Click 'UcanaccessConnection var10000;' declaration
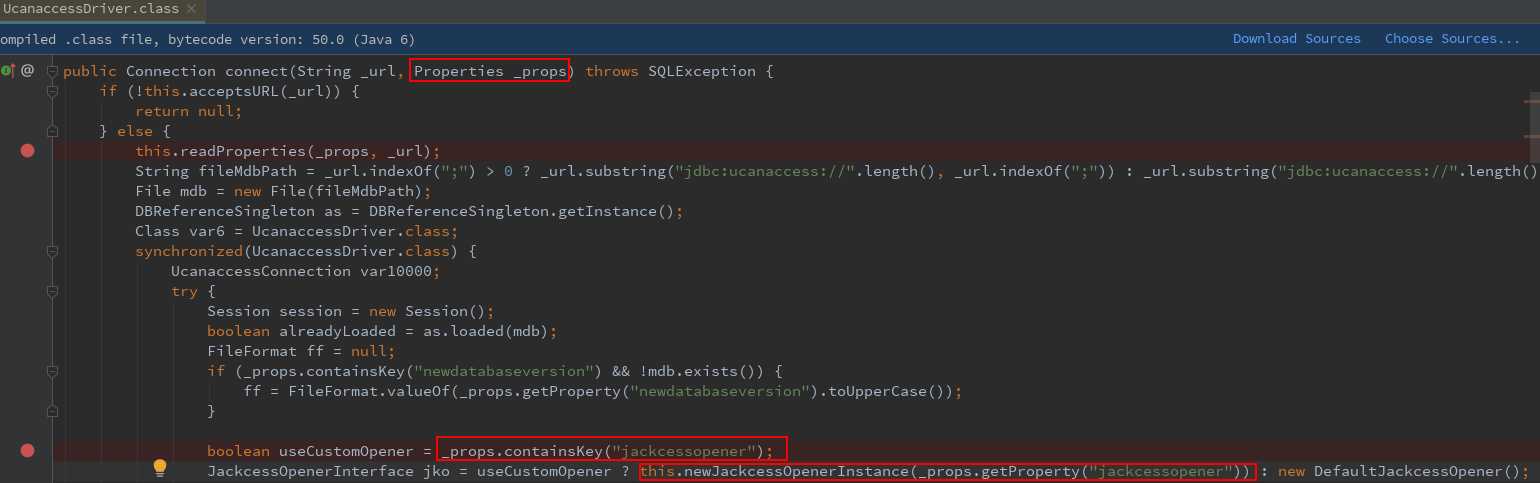The width and height of the screenshot is (1540, 483). [x=305, y=271]
